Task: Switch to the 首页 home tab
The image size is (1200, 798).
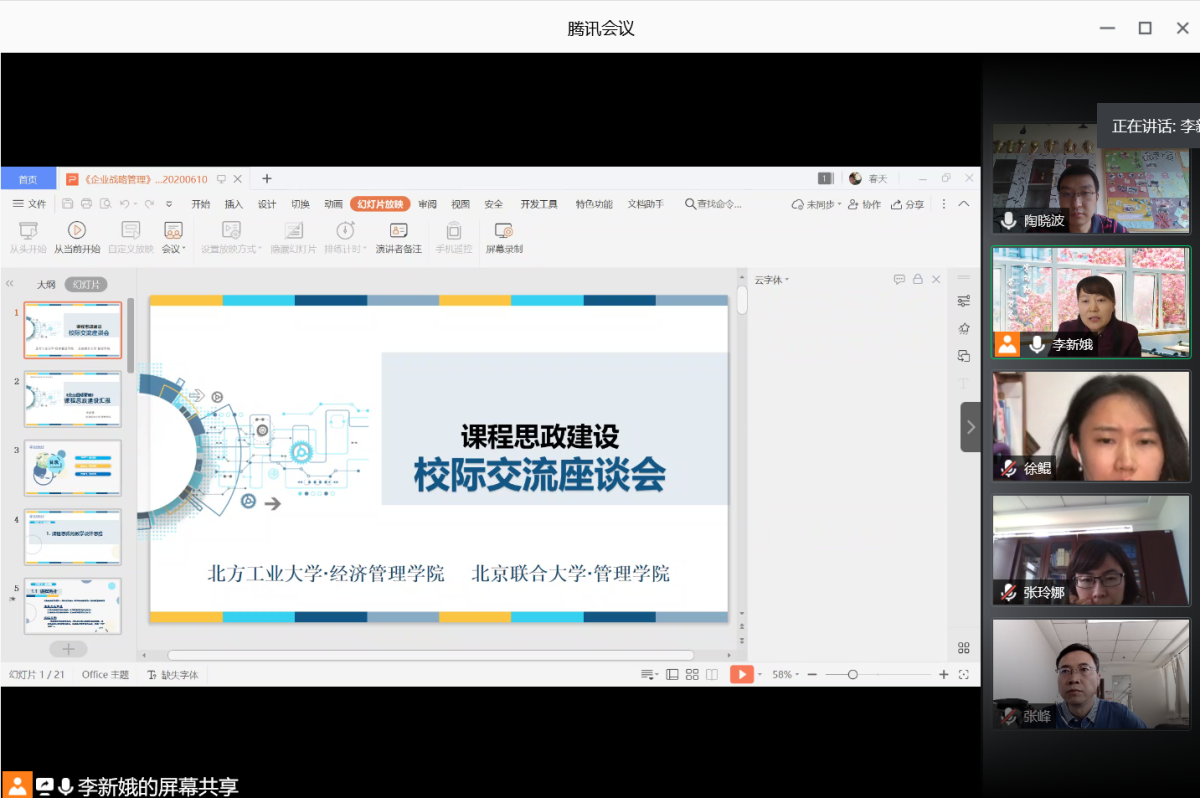Action: coord(28,179)
